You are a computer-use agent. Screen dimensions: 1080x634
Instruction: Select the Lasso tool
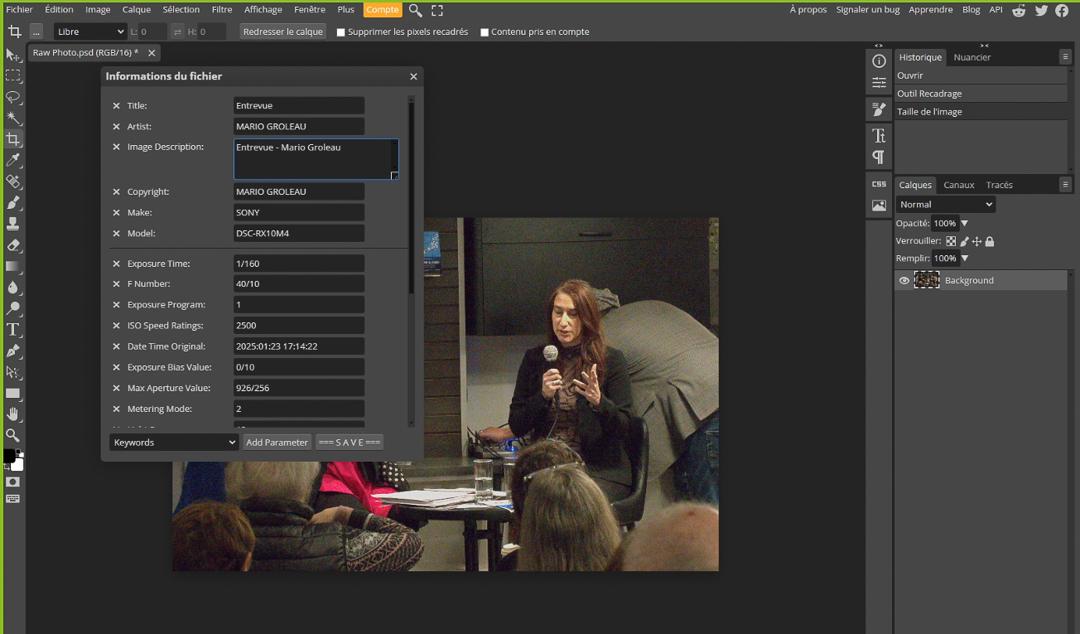point(13,97)
